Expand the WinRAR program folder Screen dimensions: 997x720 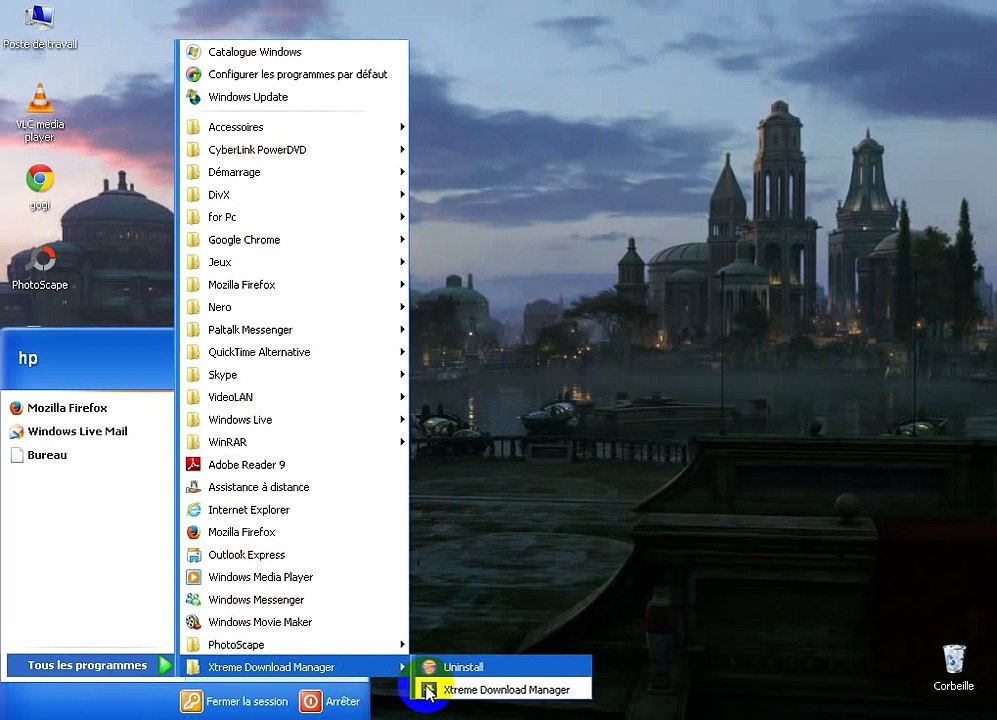227,442
